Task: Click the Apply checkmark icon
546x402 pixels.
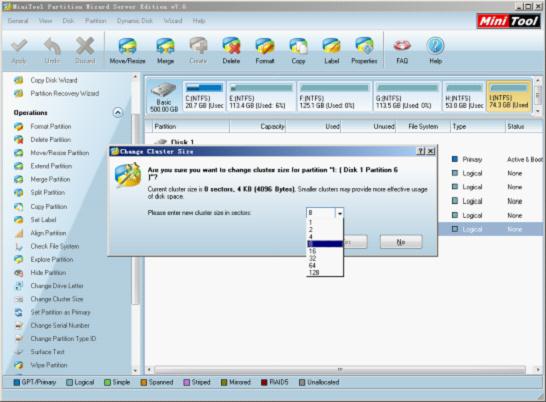Action: tap(19, 46)
